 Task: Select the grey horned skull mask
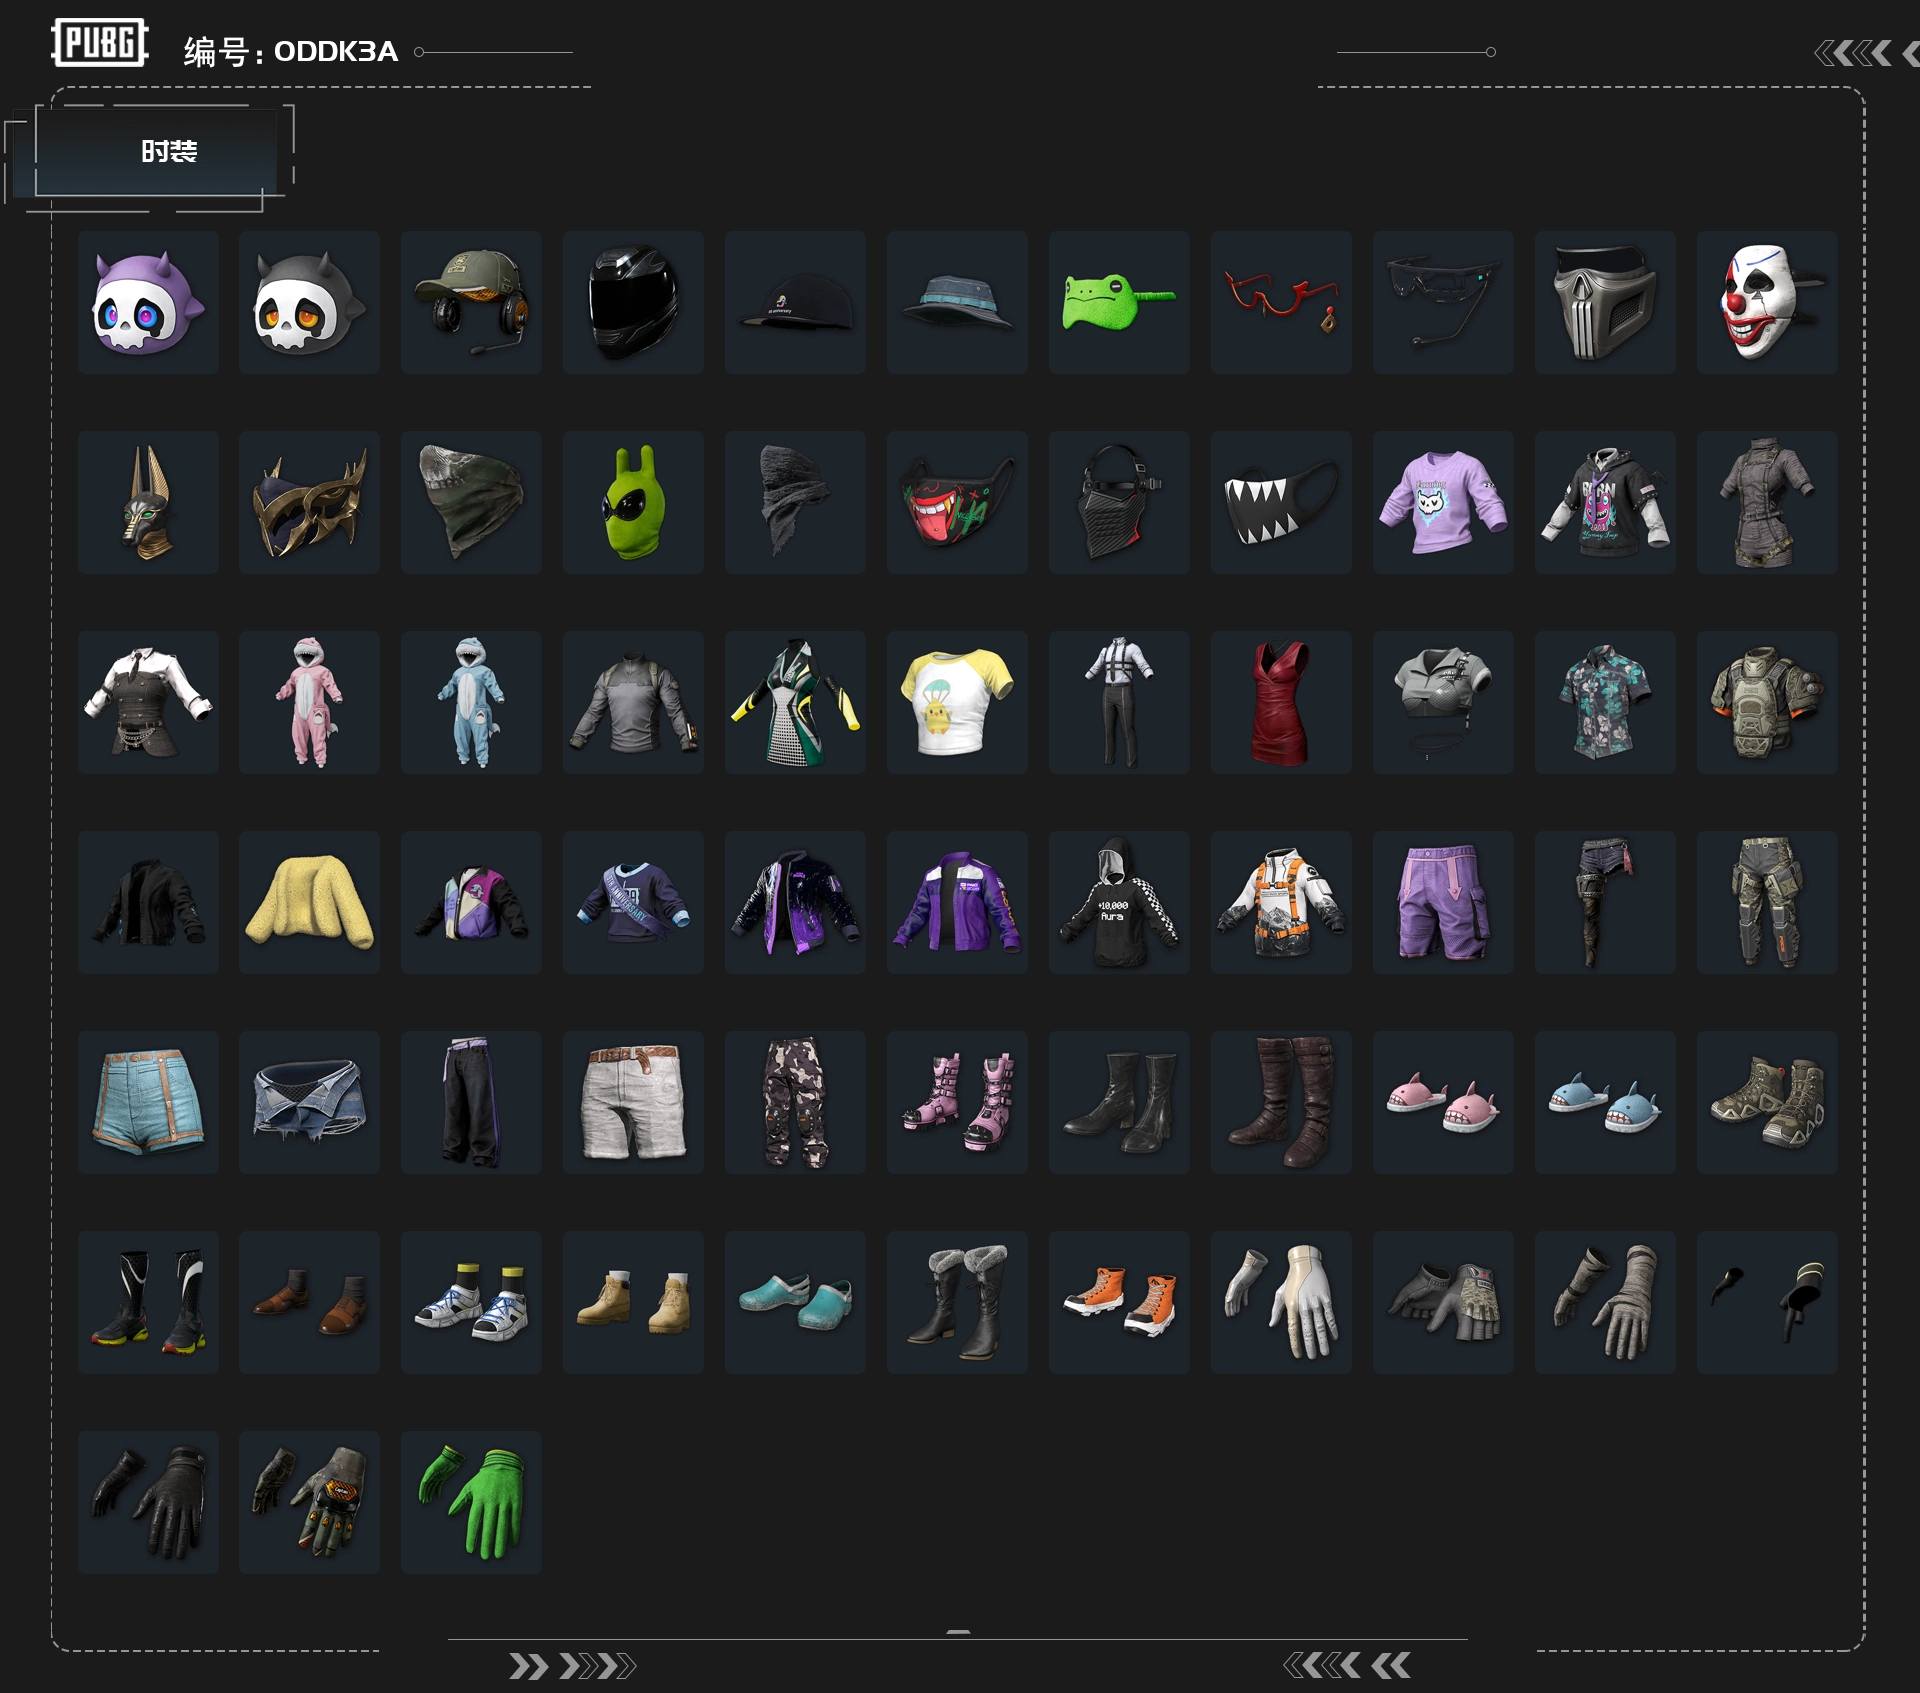click(x=309, y=302)
